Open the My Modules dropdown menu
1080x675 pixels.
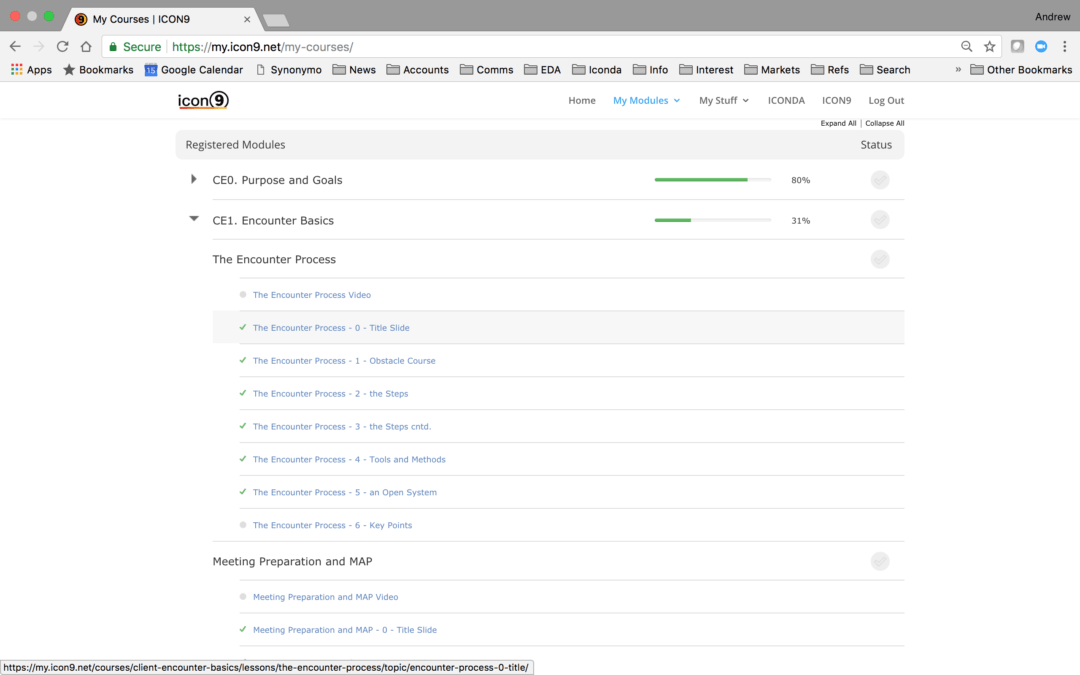click(x=646, y=100)
